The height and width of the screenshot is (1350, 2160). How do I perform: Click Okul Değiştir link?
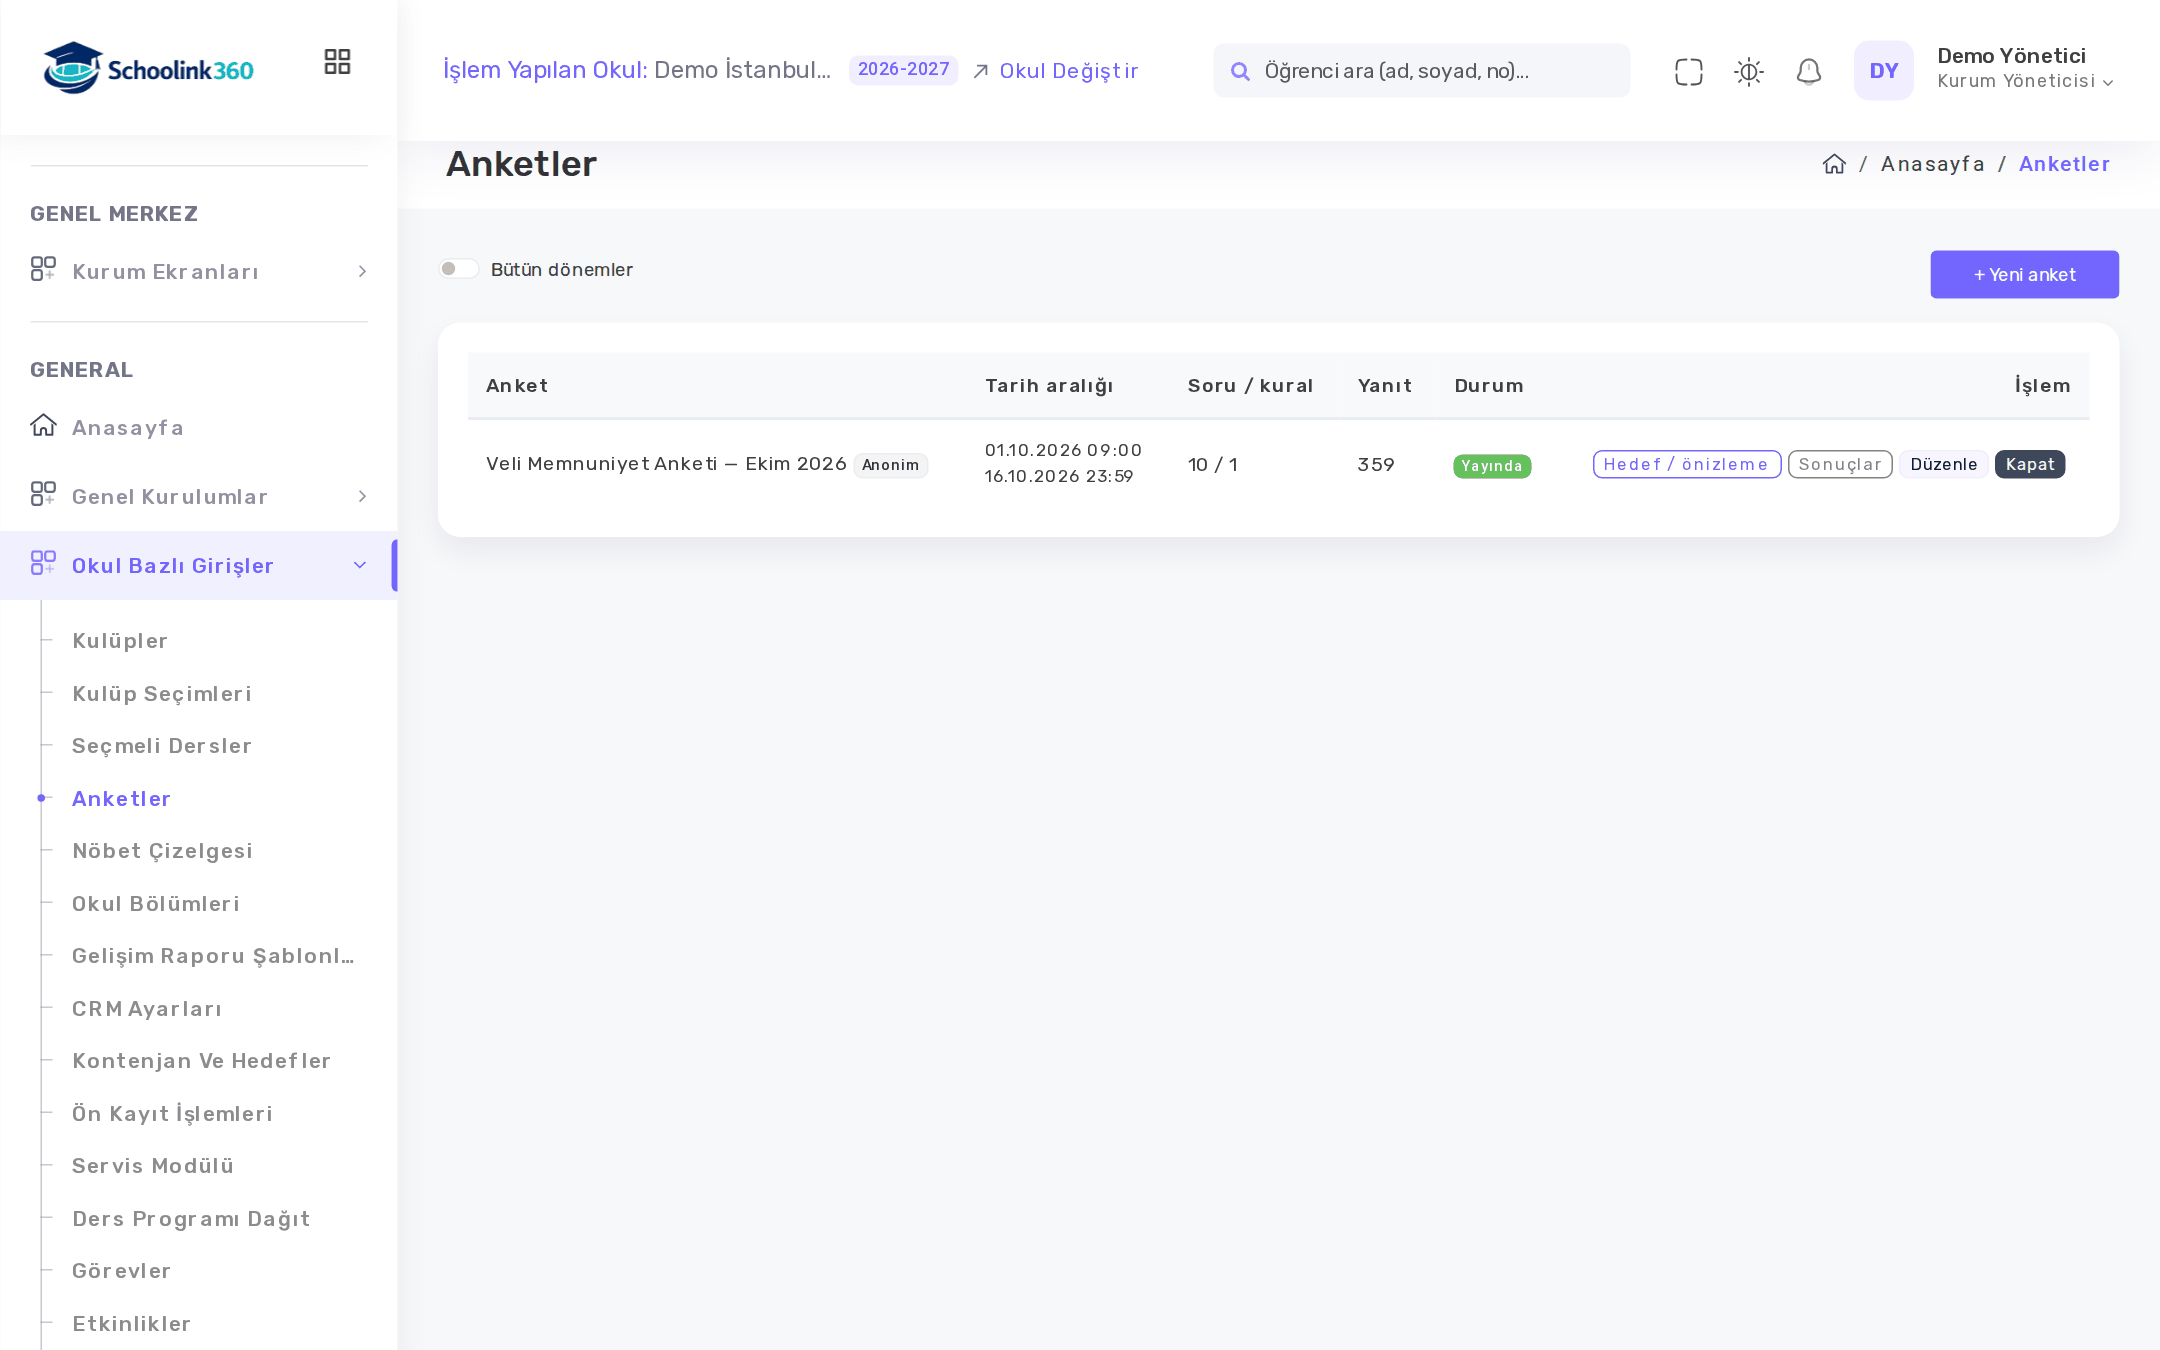click(x=1068, y=71)
